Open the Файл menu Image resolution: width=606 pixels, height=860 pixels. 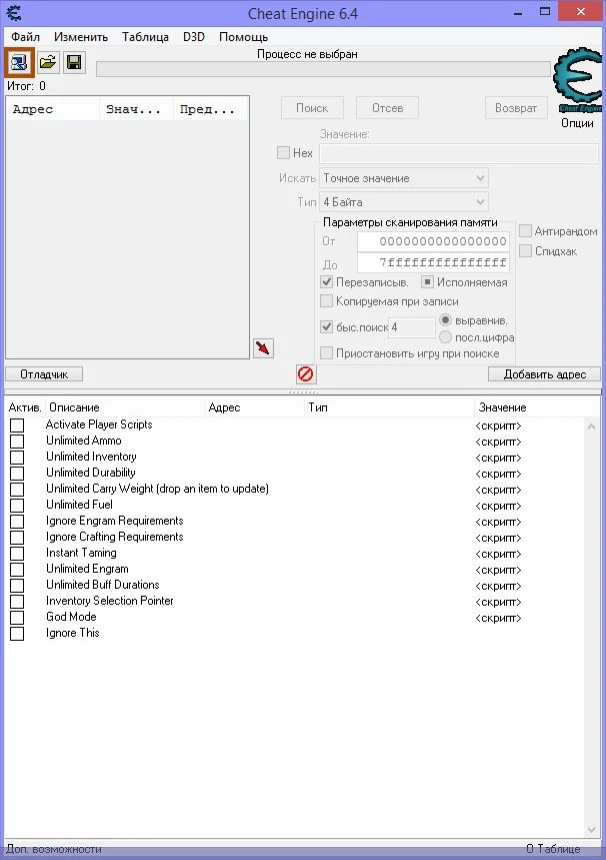pos(25,37)
